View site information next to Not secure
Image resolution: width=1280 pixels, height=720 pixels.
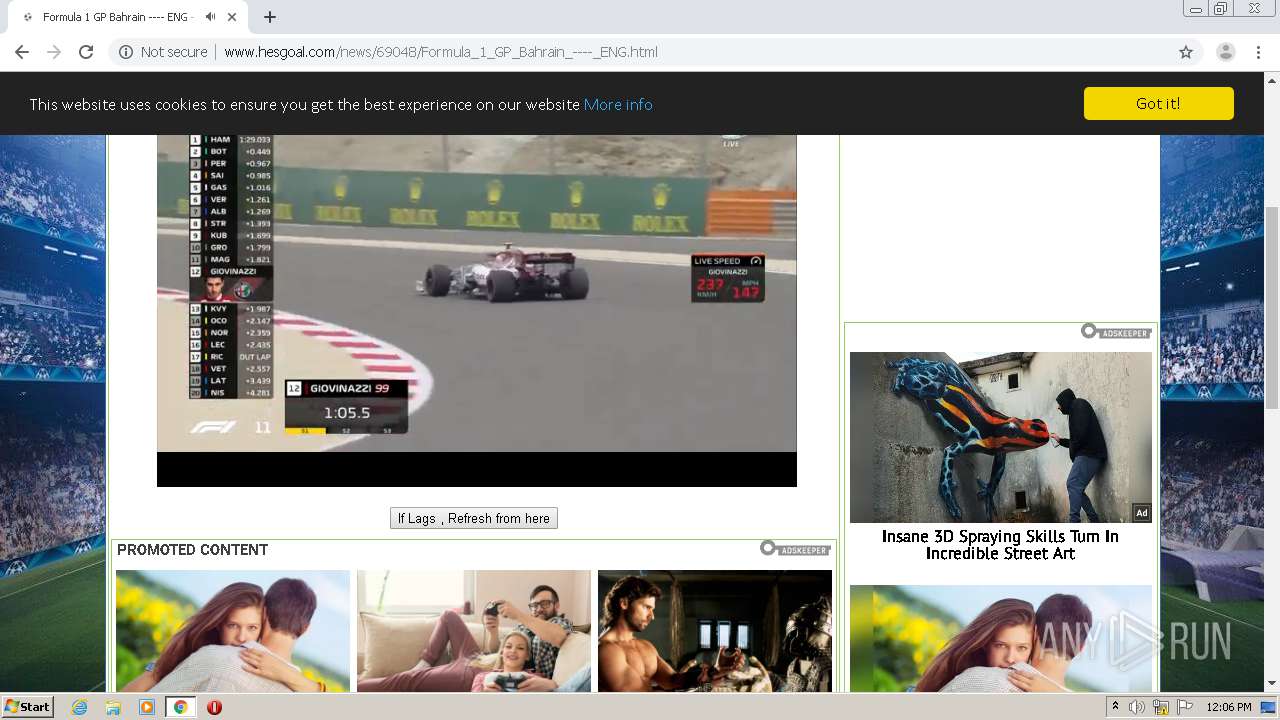[x=126, y=52]
